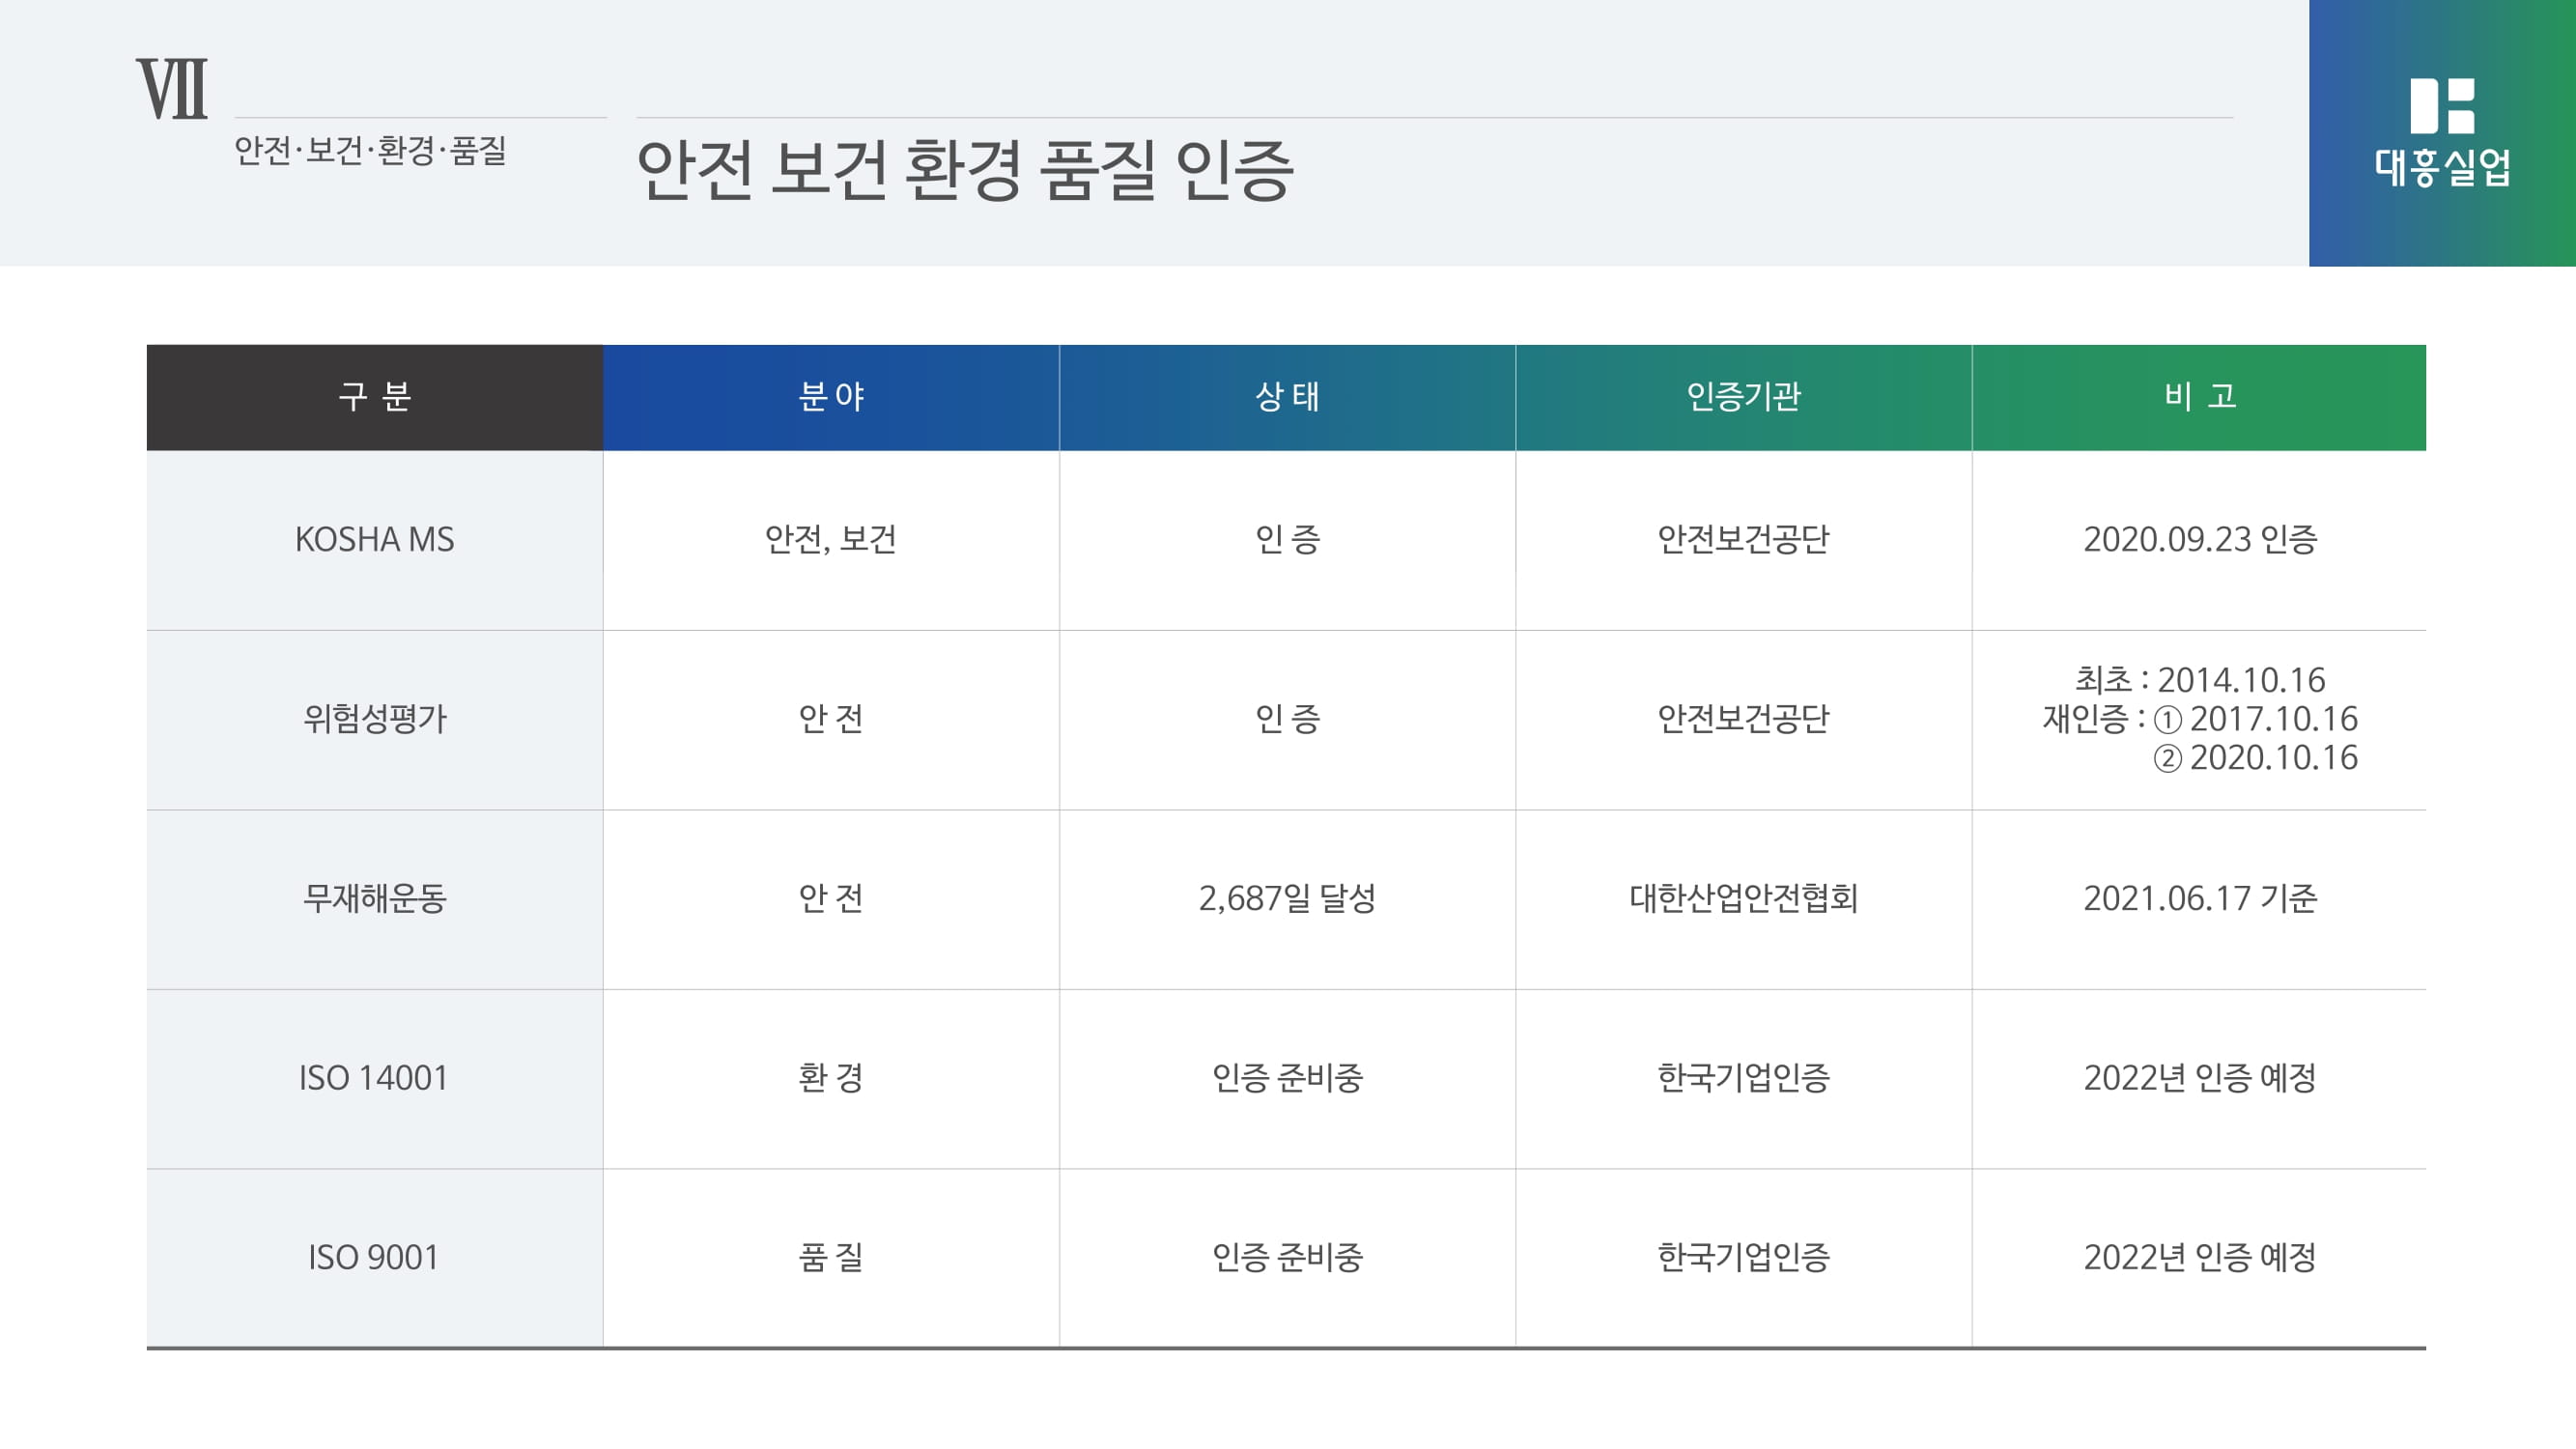Click the 인증기관 column header
The height and width of the screenshot is (1449, 2576).
click(x=1743, y=397)
